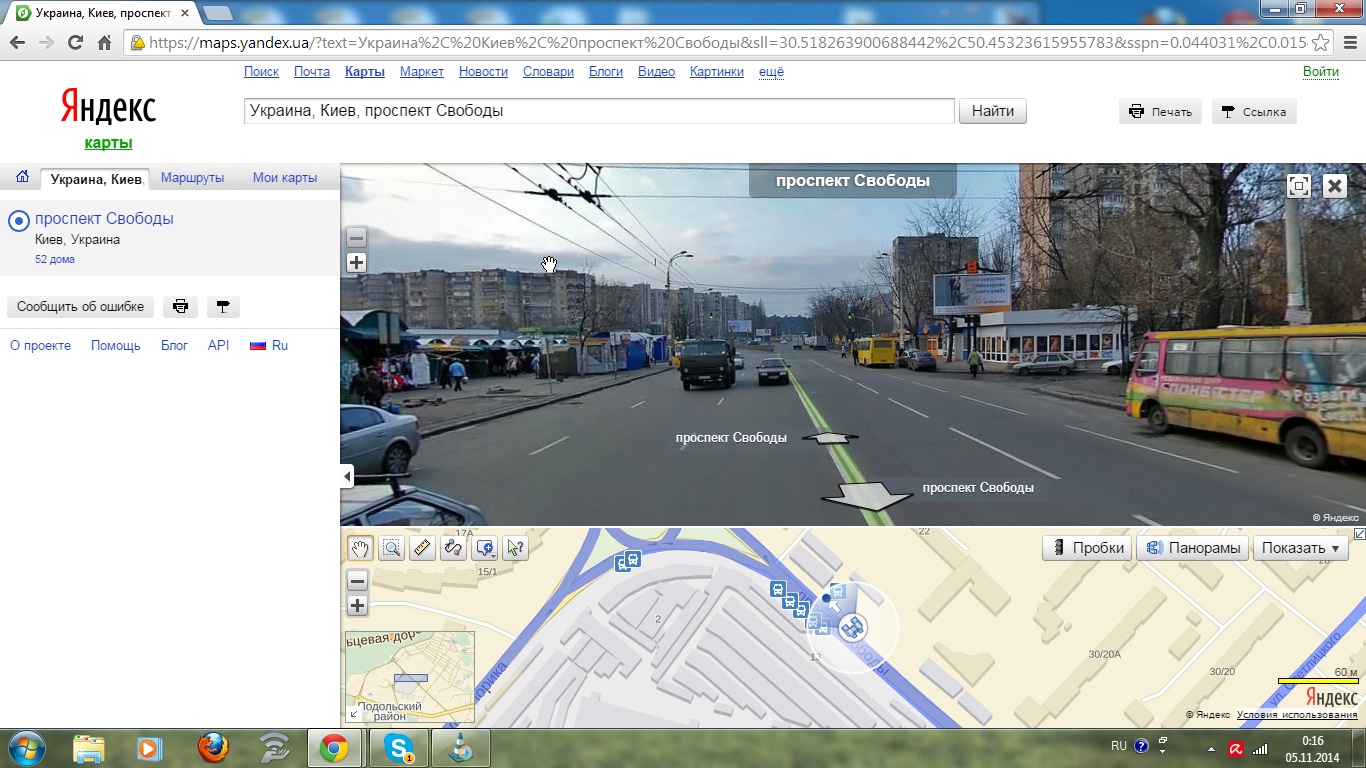1366x768 pixels.
Task: Select the ruler distance measurement tool
Action: [422, 547]
